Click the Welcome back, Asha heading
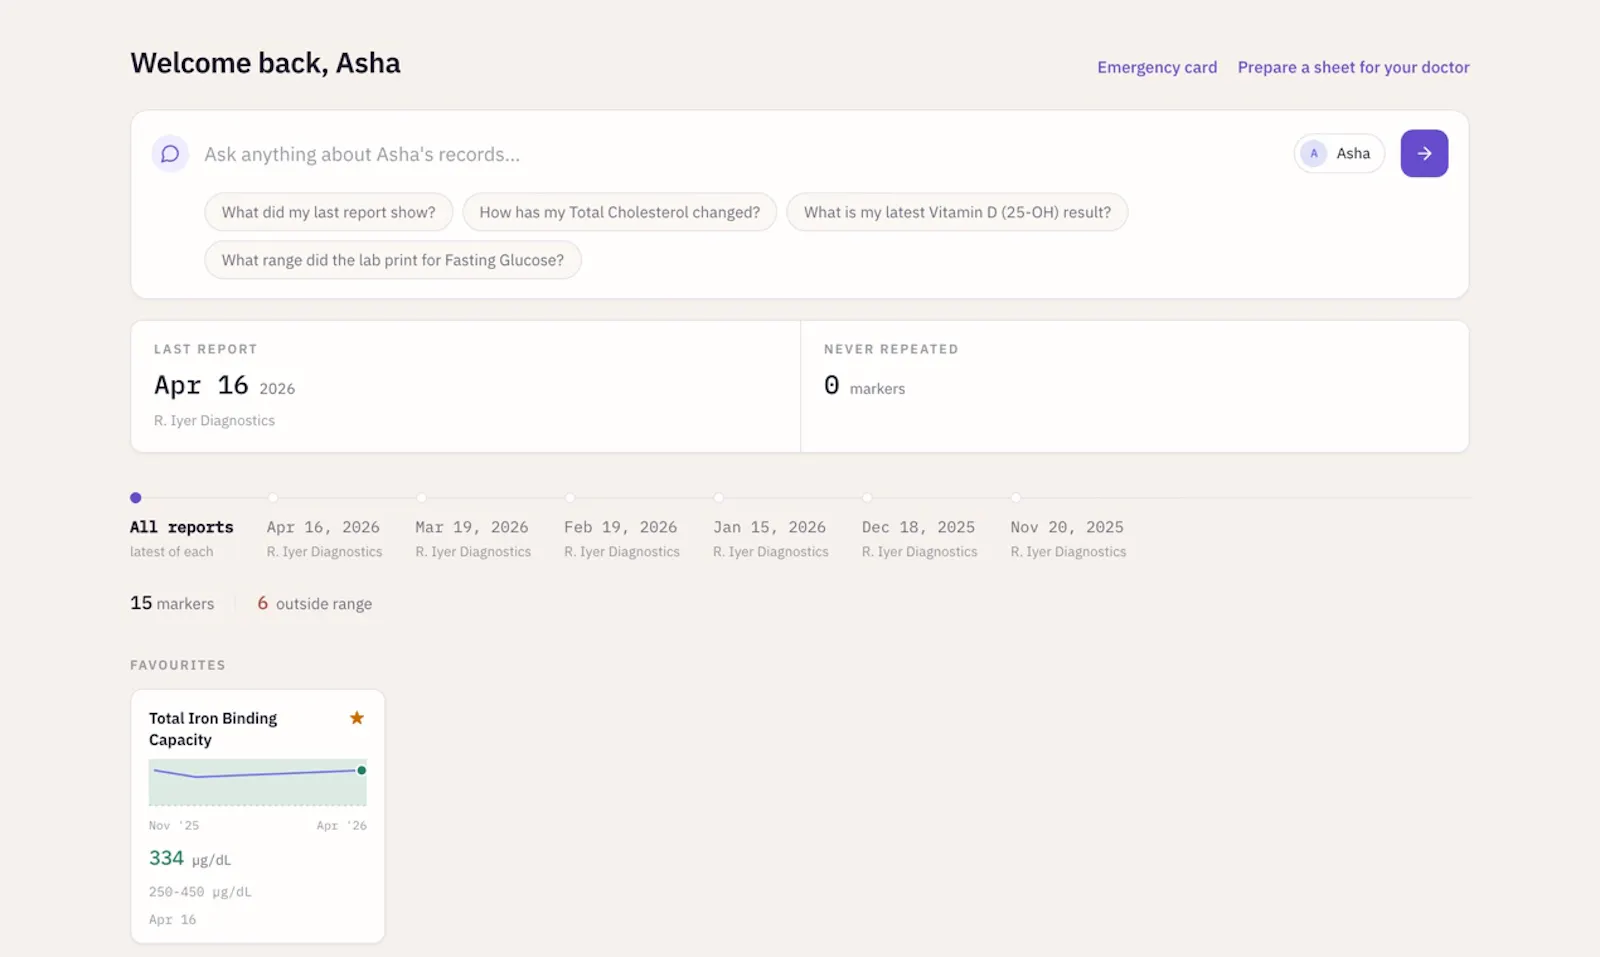The image size is (1600, 957). tap(265, 63)
